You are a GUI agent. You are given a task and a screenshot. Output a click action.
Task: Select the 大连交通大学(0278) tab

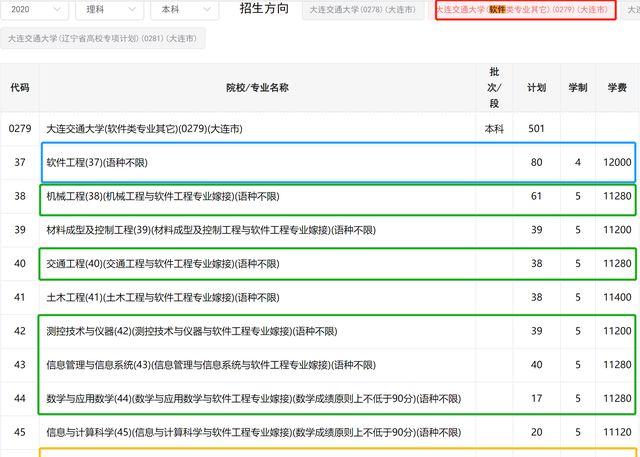click(x=363, y=9)
